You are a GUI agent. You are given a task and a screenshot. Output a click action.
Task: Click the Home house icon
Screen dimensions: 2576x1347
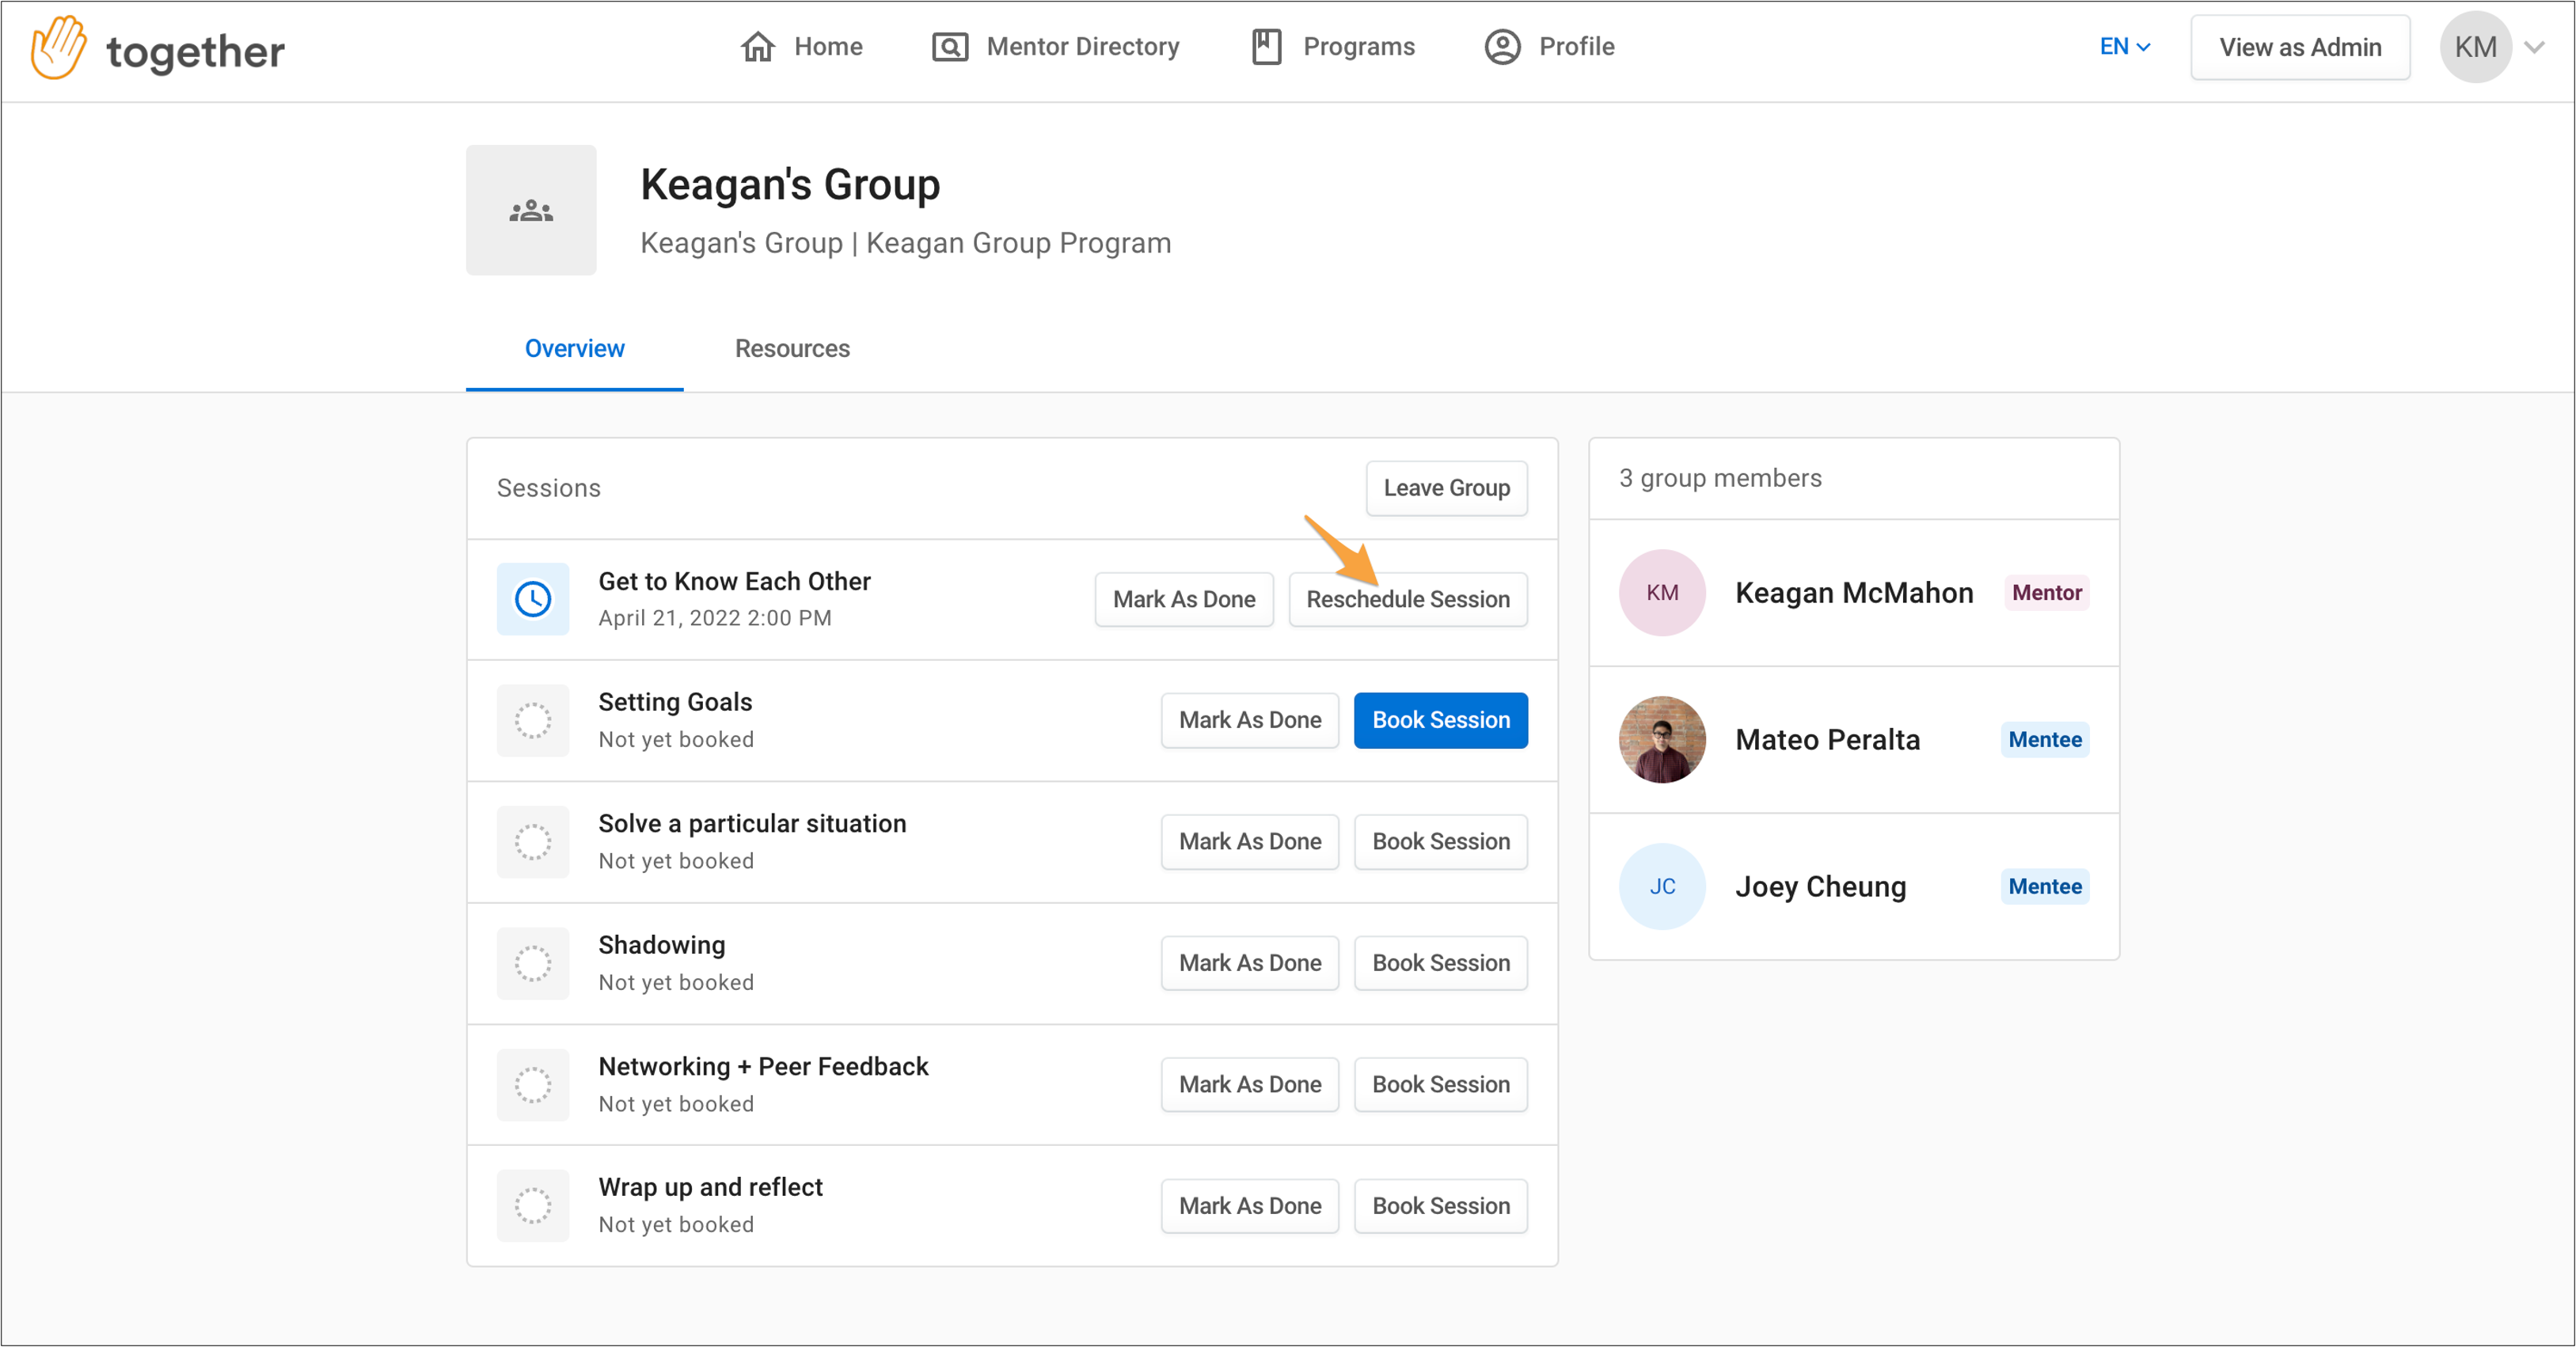coord(757,47)
